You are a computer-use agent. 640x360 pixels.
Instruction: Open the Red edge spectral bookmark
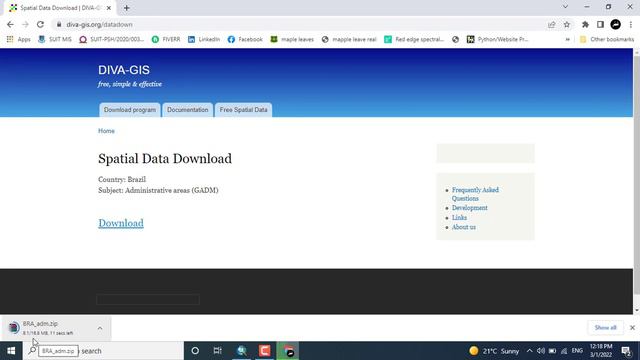tap(414, 39)
